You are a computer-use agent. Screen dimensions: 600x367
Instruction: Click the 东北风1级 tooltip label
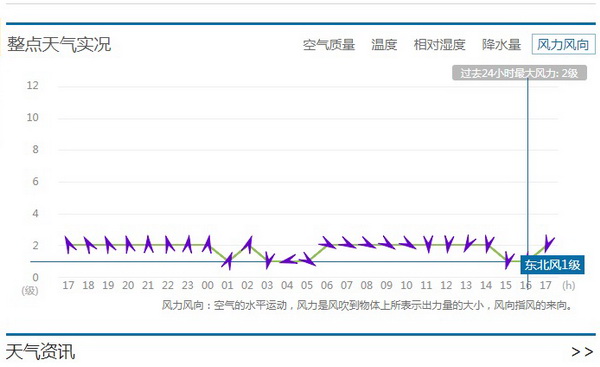pyautogui.click(x=552, y=265)
